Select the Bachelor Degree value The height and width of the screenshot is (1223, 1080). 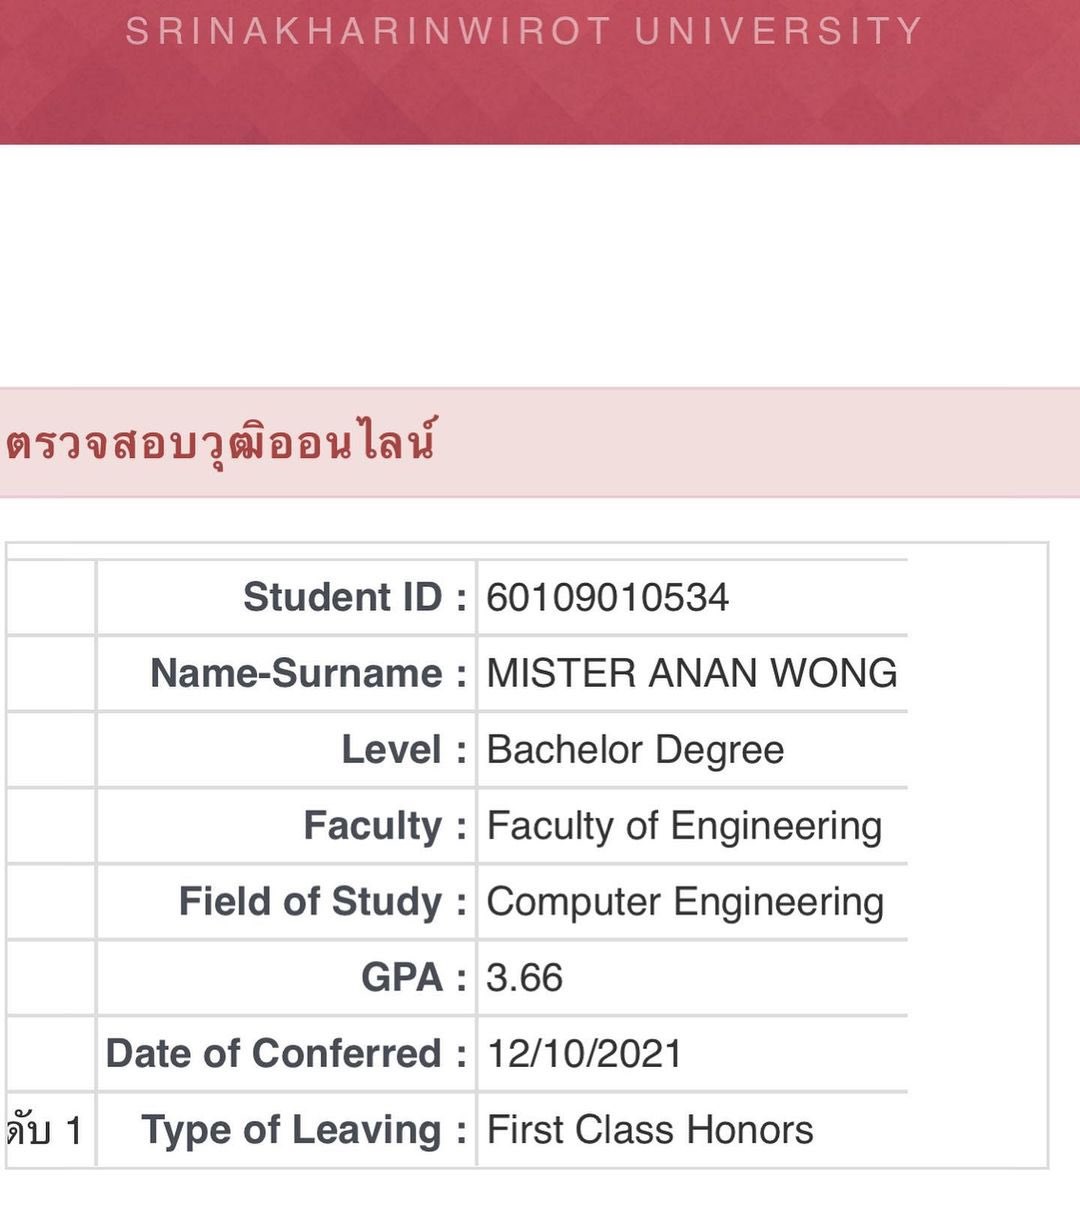point(635,749)
